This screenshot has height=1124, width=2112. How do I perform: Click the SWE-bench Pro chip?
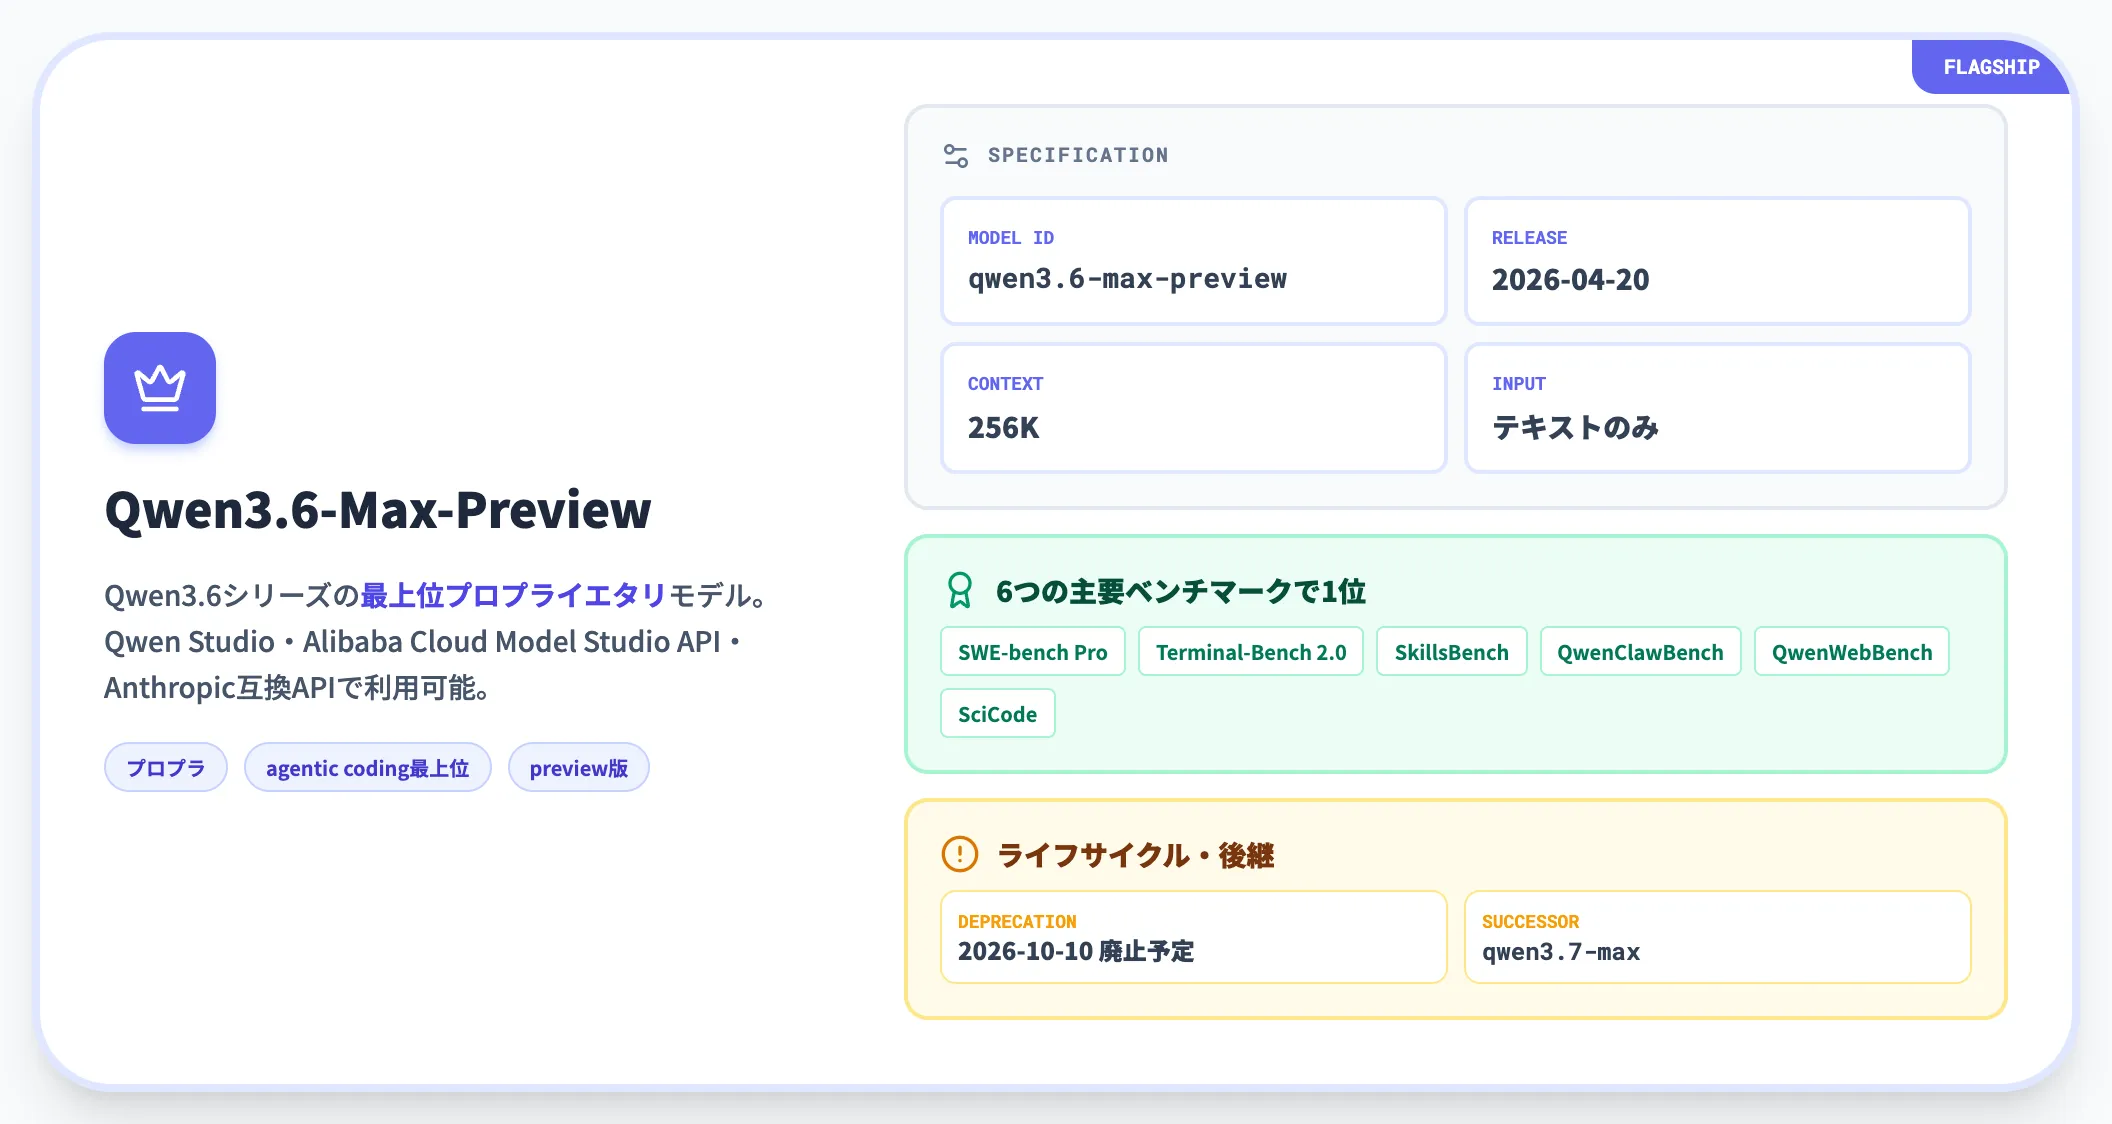[x=1033, y=652]
